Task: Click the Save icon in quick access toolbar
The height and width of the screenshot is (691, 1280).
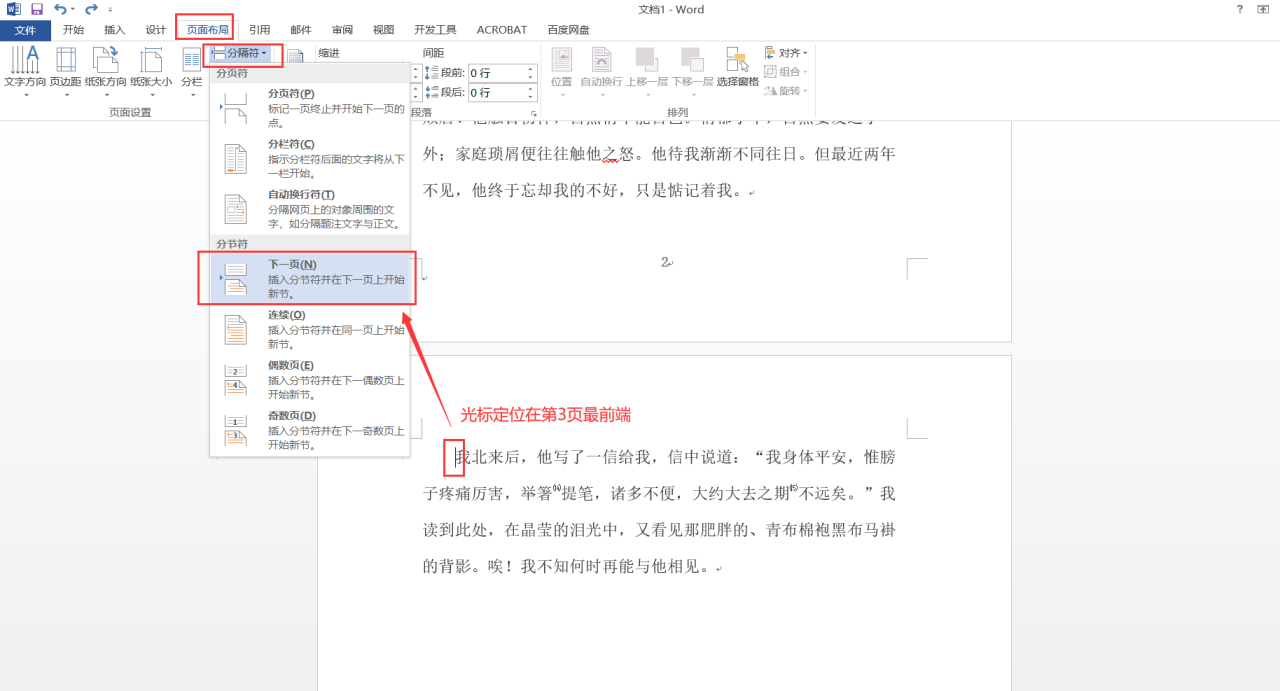Action: click(37, 9)
